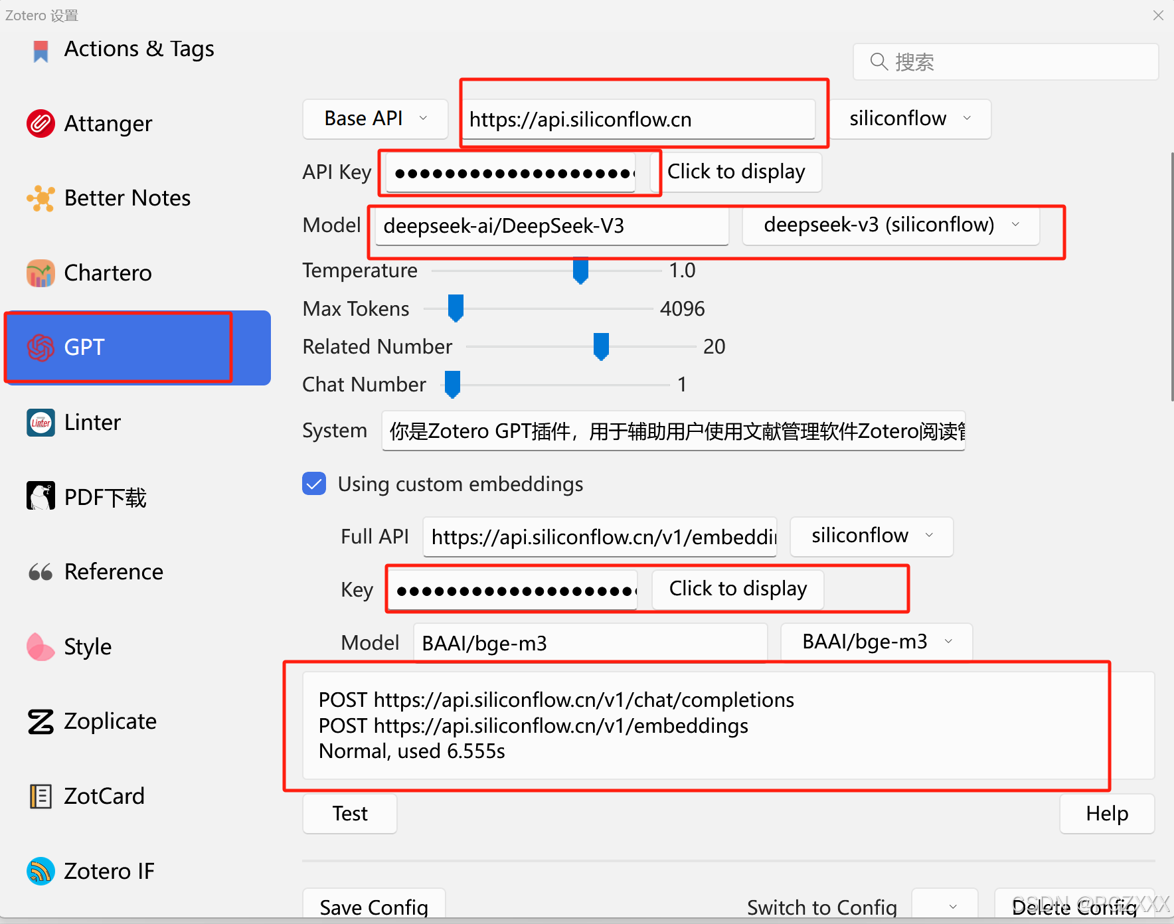
Task: Open the Base API type dropdown
Action: click(375, 119)
